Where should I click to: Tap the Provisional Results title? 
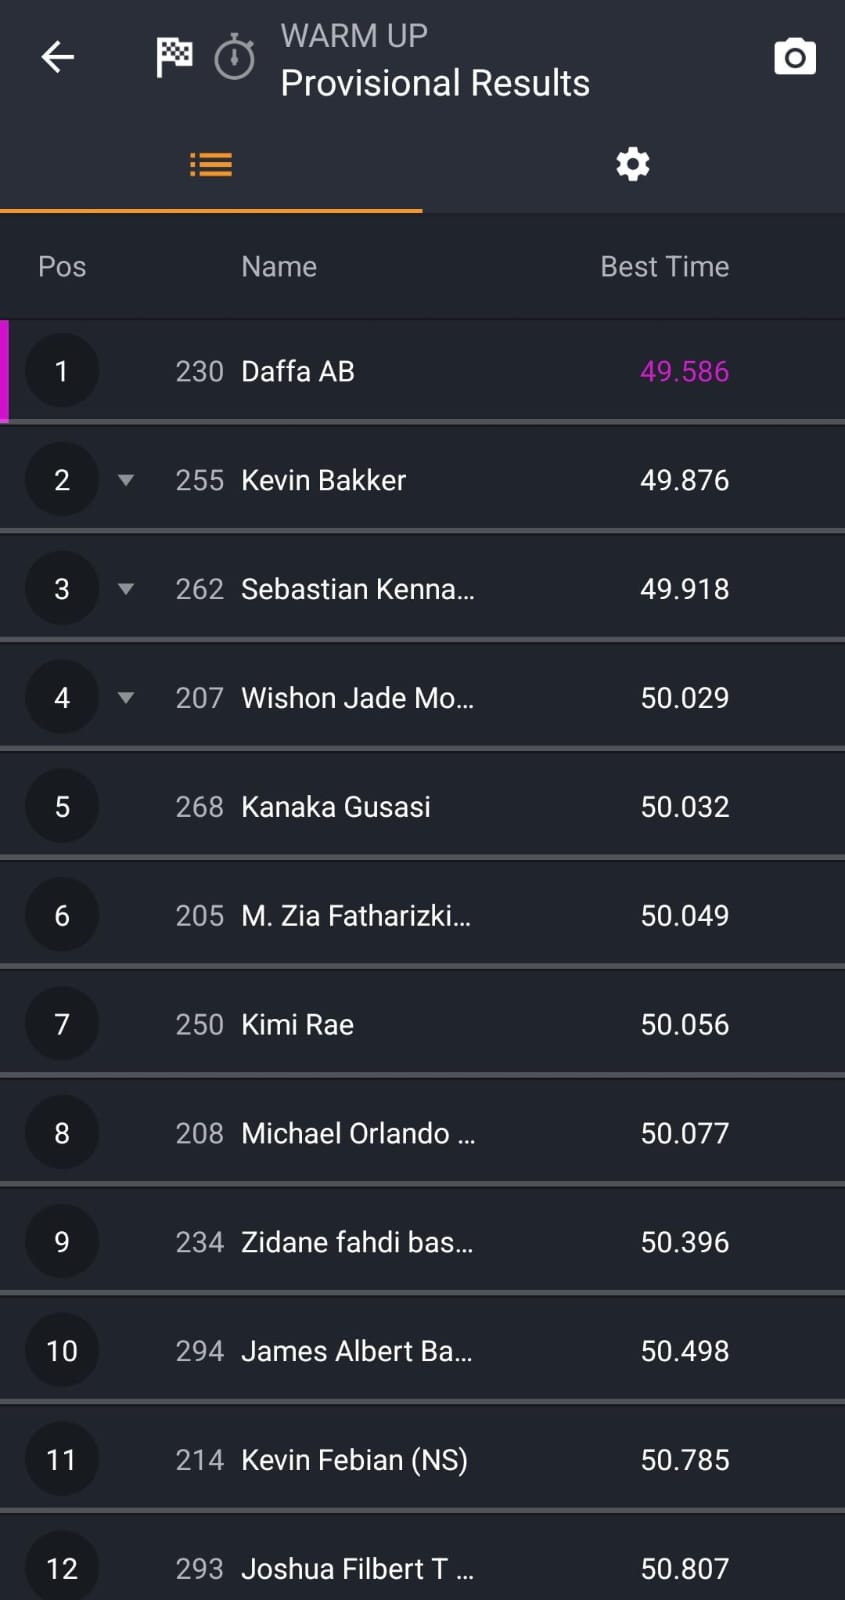tap(435, 83)
